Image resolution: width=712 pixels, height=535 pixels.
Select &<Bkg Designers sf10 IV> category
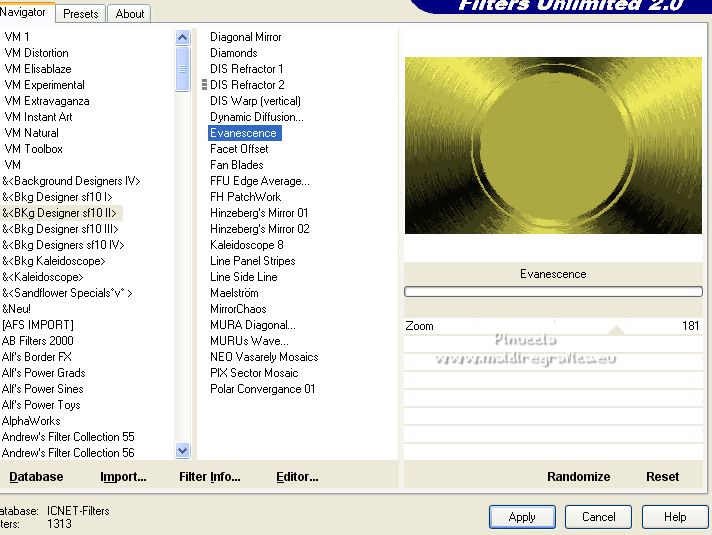63,245
